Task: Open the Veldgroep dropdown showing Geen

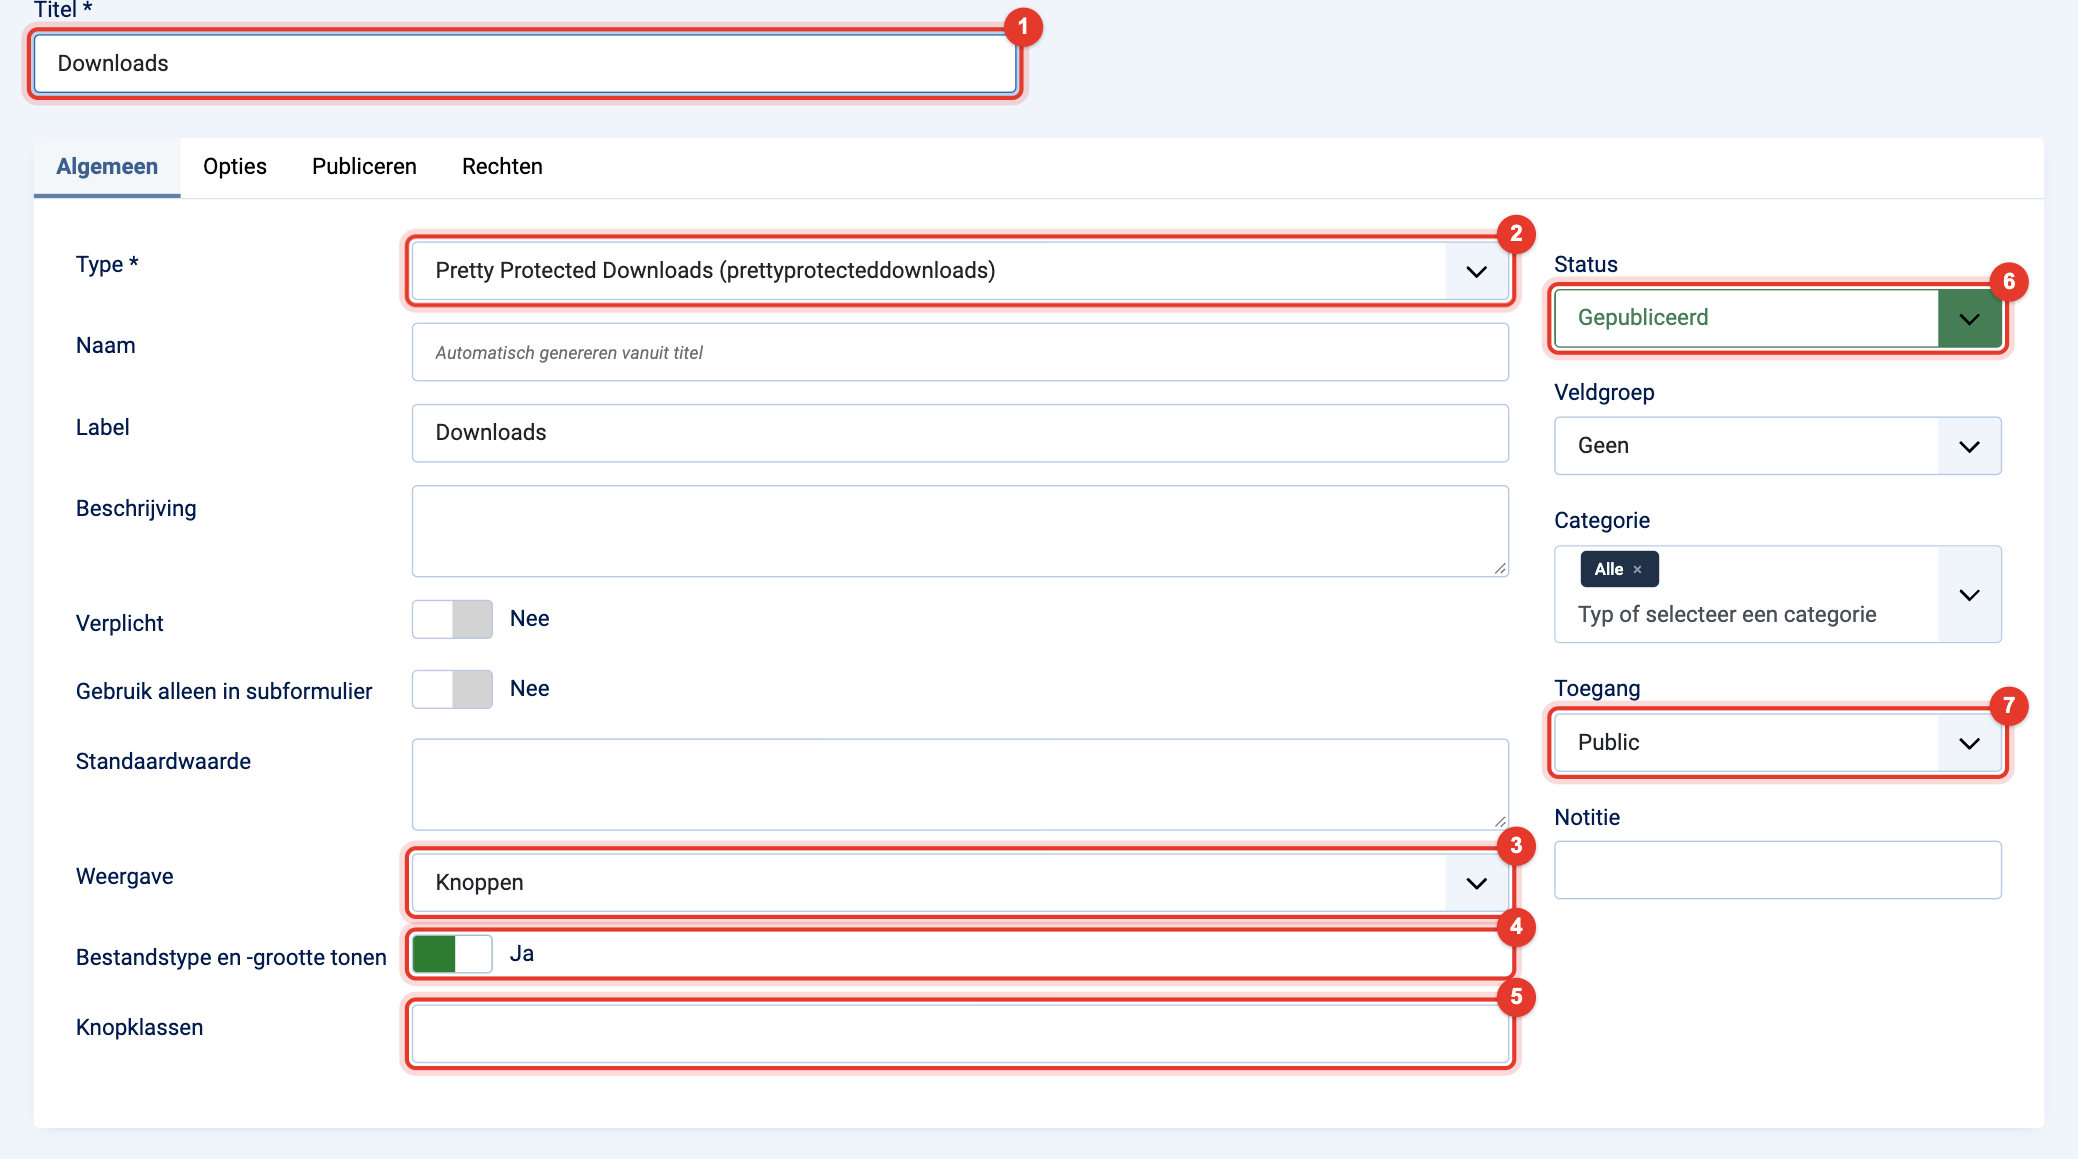Action: click(x=1777, y=446)
